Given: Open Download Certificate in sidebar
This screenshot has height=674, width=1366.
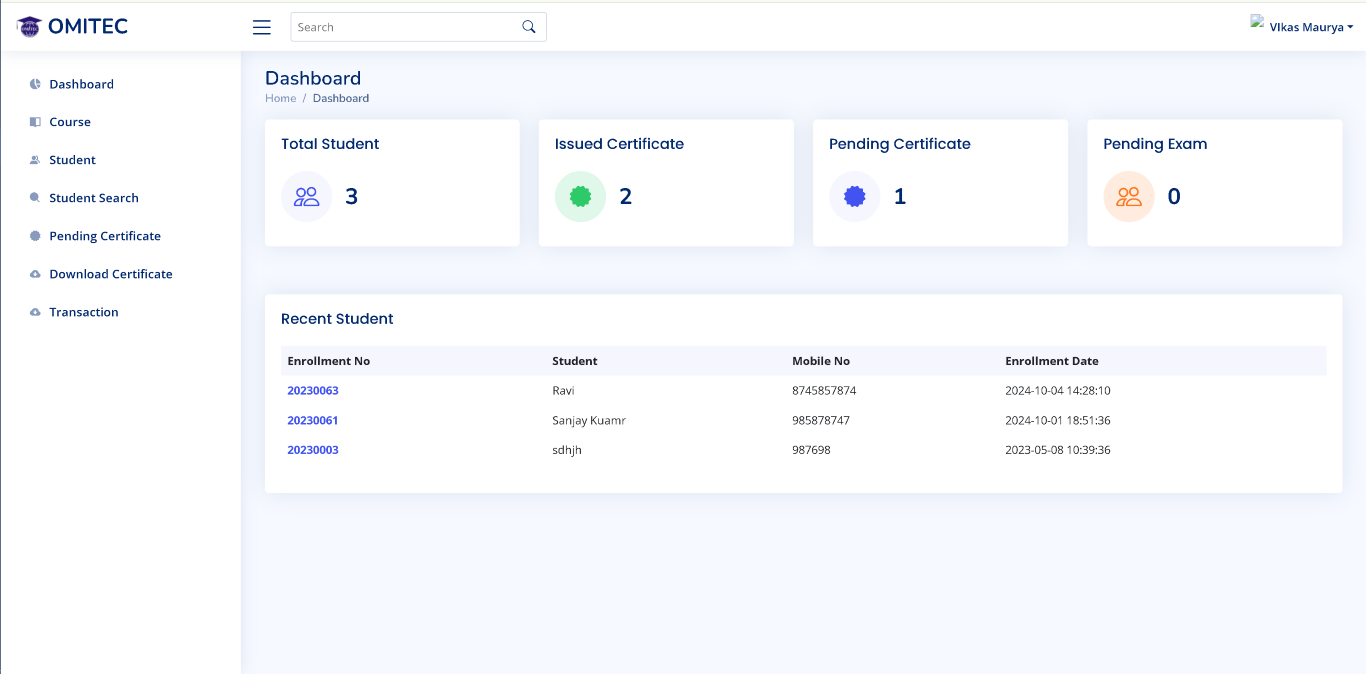Looking at the screenshot, I should (x=111, y=274).
